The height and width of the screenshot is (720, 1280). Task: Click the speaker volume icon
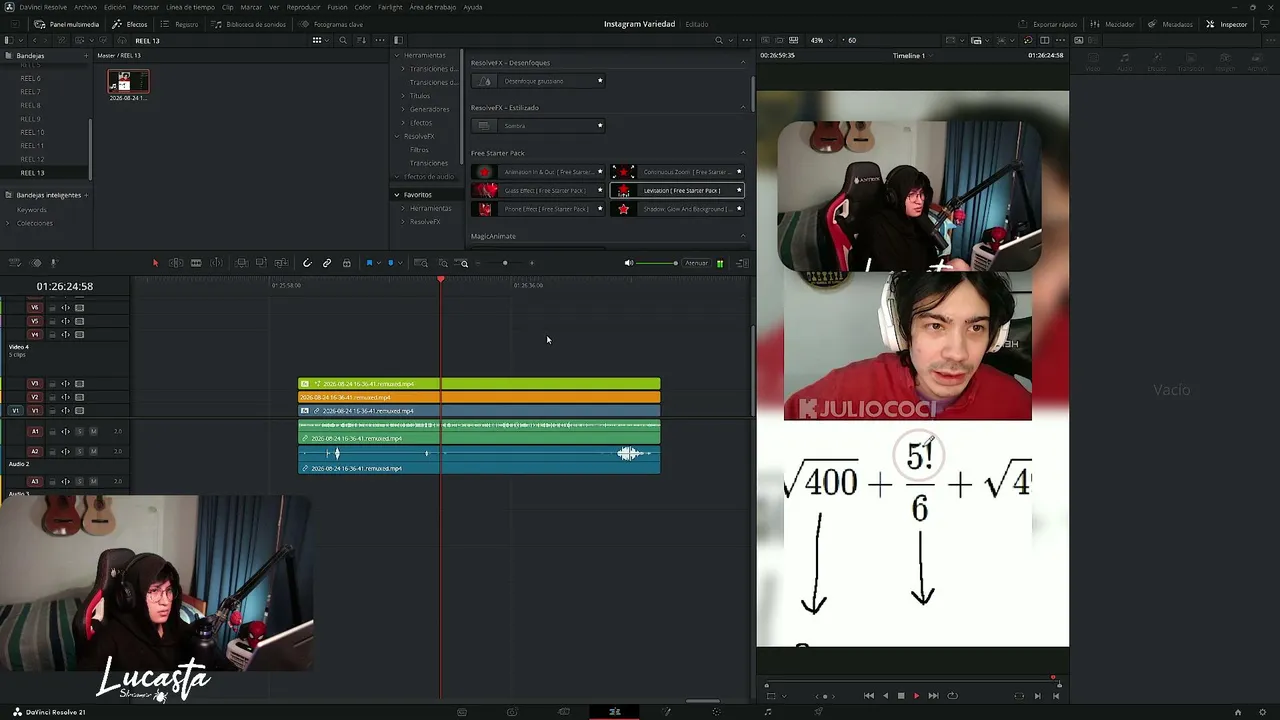629,263
